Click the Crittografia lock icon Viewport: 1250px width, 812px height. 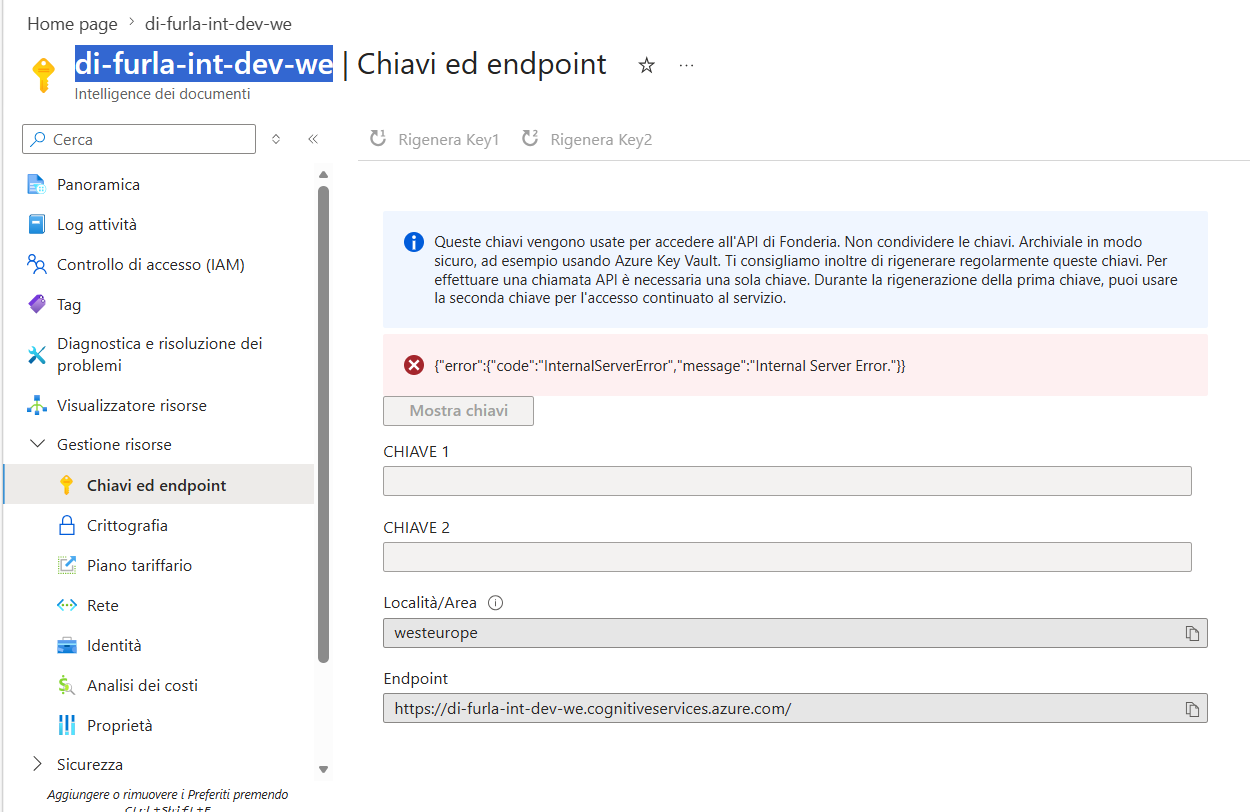(x=67, y=525)
